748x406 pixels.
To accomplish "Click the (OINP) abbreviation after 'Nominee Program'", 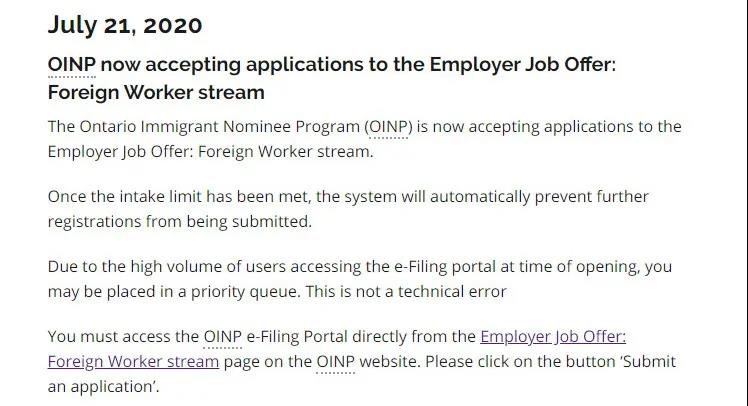I will pos(387,127).
